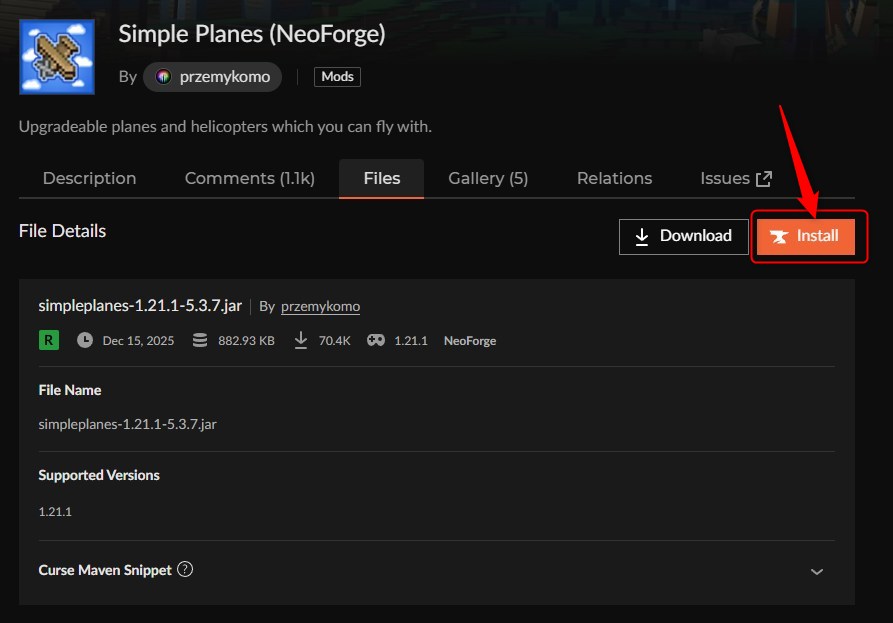This screenshot has width=893, height=623.
Task: Click the przemykomo author avatar icon
Action: [163, 77]
